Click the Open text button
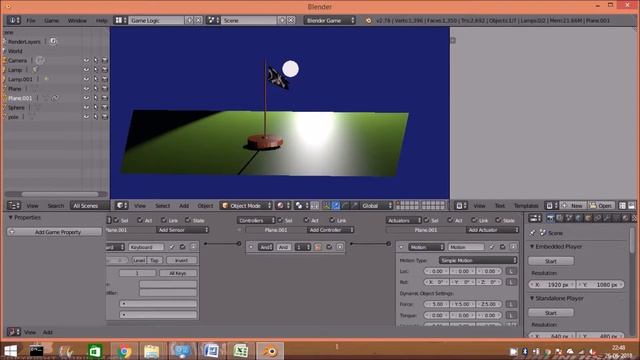This screenshot has width=640, height=360. coord(601,206)
